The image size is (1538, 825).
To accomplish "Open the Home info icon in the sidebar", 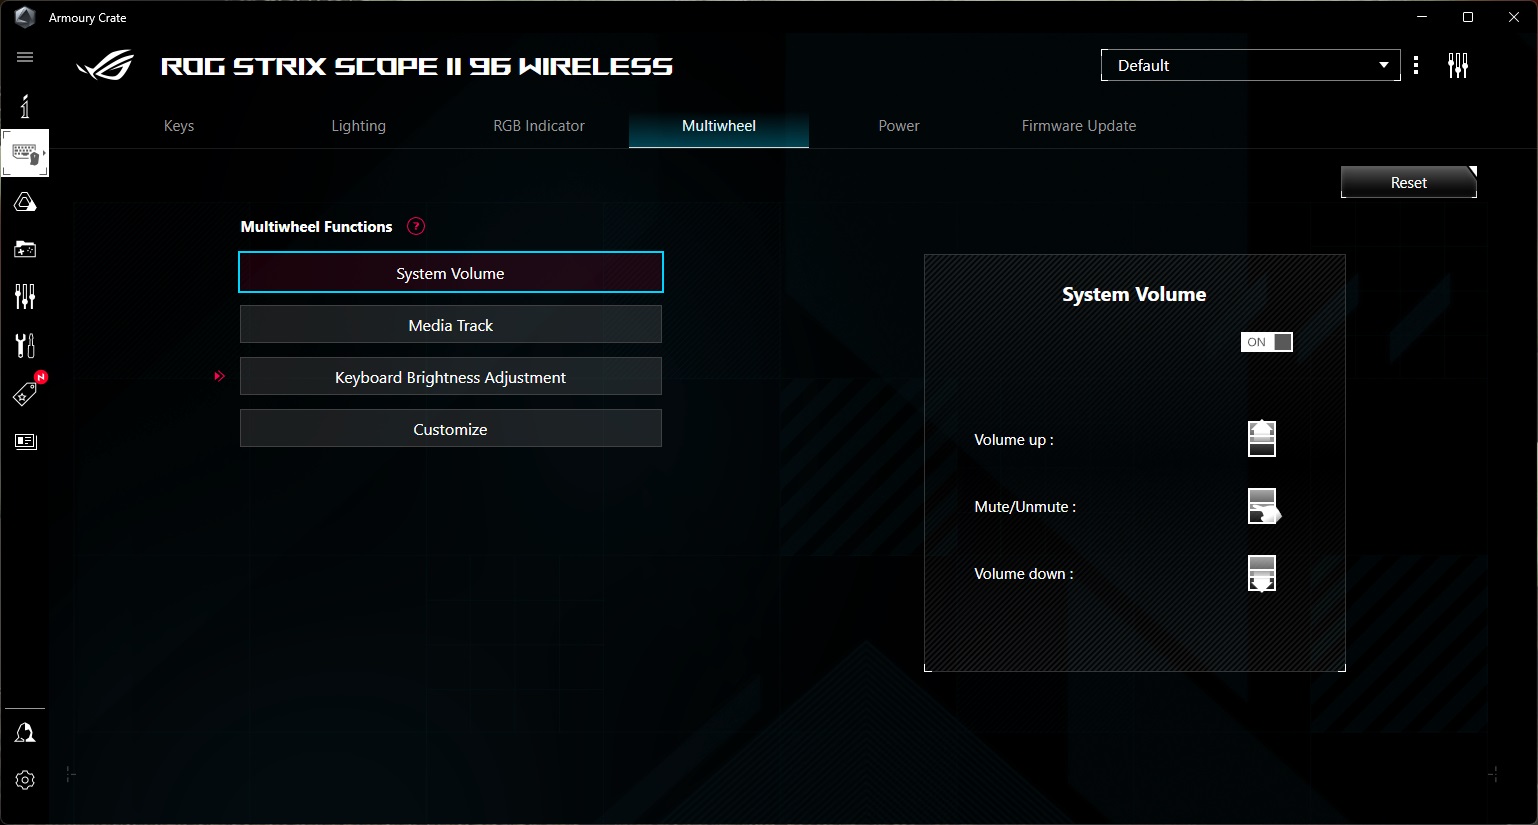I will [x=25, y=106].
